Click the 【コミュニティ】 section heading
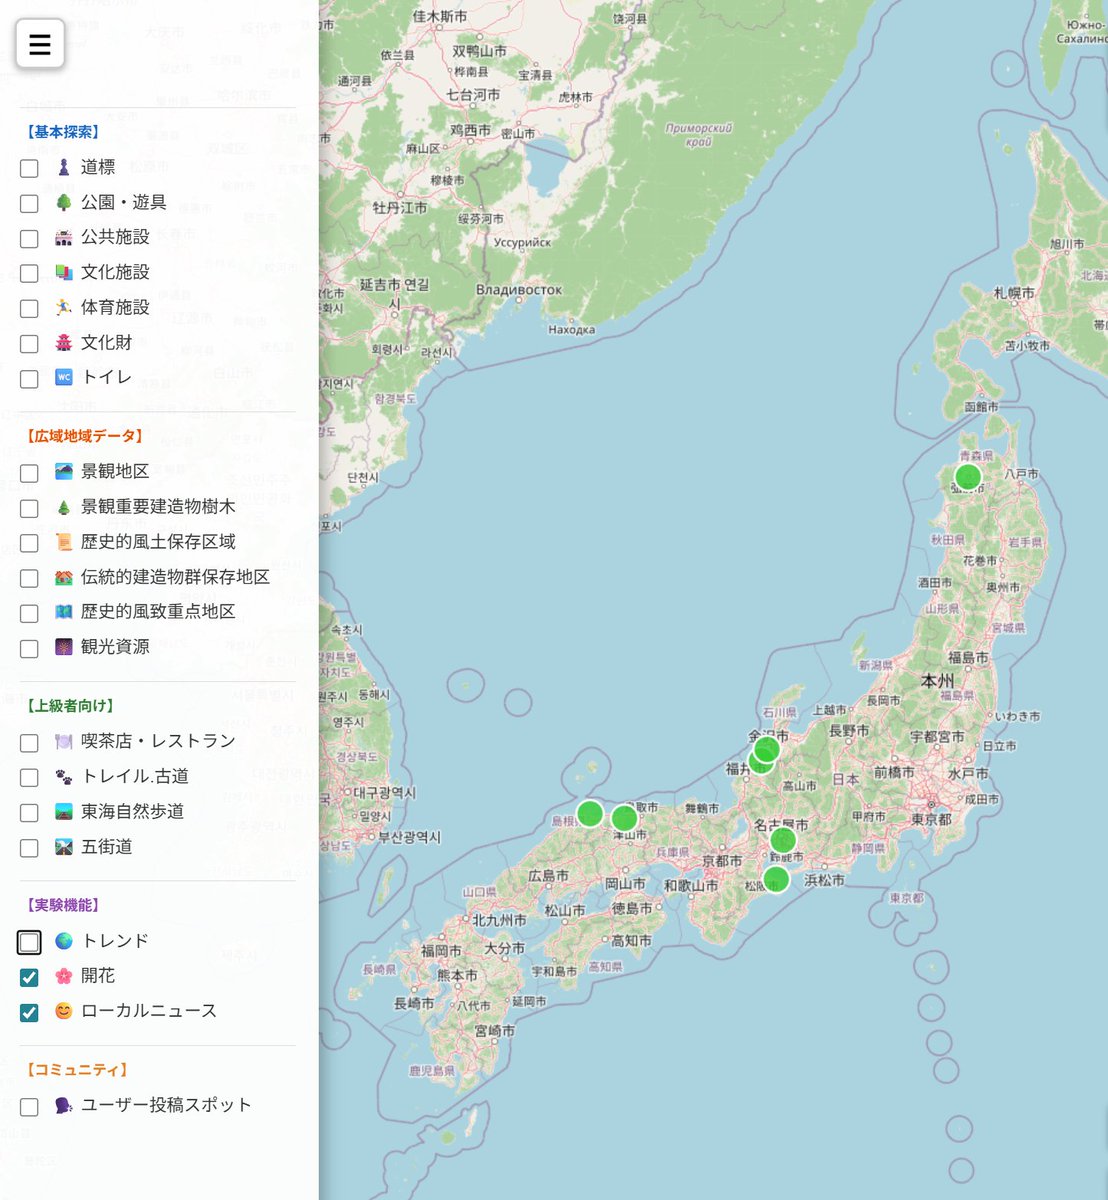This screenshot has width=1108, height=1200. point(78,1070)
